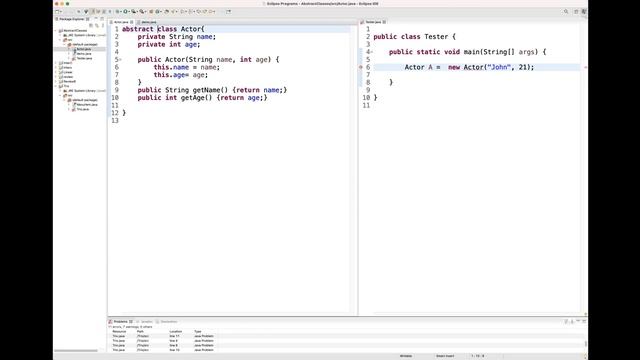Close the Actor.java tab
Image resolution: width=640 pixels, height=360 pixels.
pyautogui.click(x=131, y=22)
